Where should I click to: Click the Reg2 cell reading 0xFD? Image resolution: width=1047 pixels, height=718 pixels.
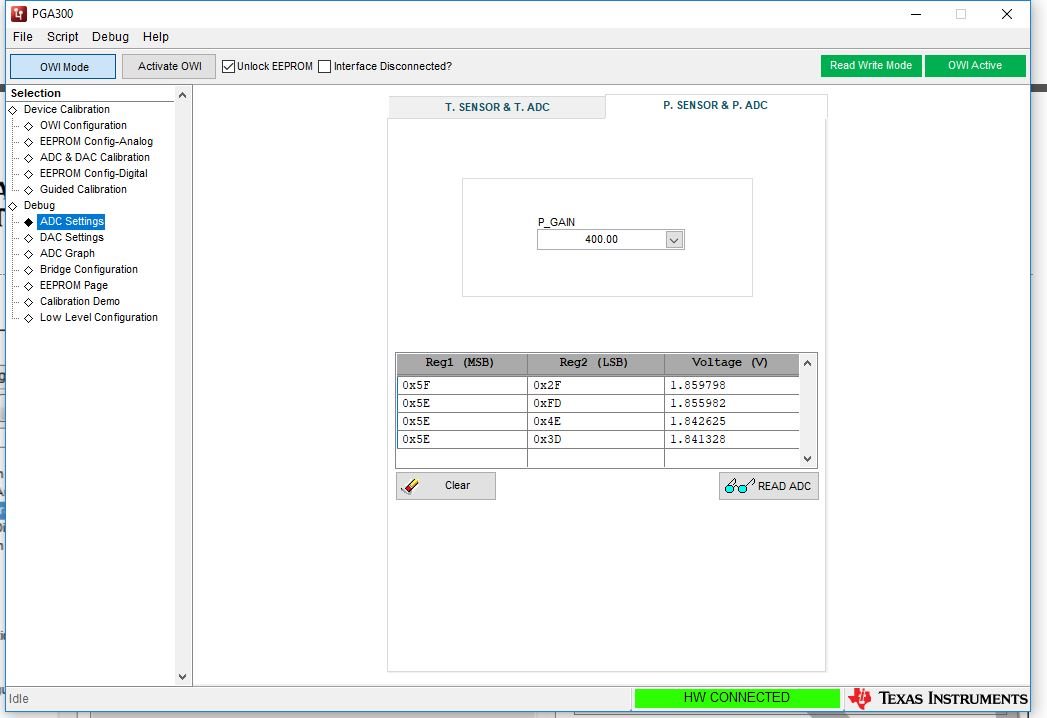click(595, 403)
